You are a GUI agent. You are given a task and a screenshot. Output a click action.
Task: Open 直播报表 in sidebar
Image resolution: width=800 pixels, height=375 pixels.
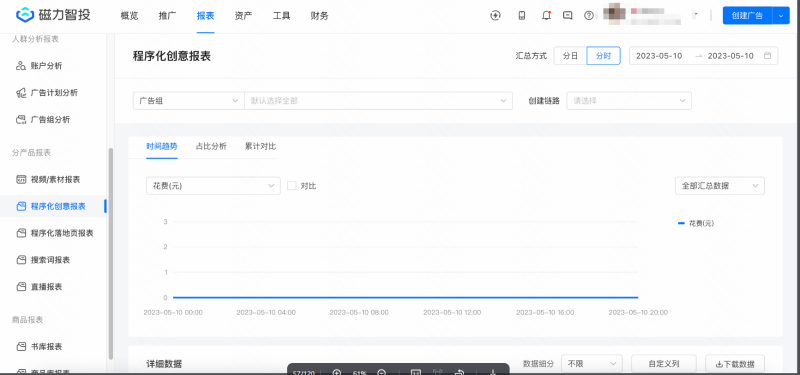(x=46, y=287)
